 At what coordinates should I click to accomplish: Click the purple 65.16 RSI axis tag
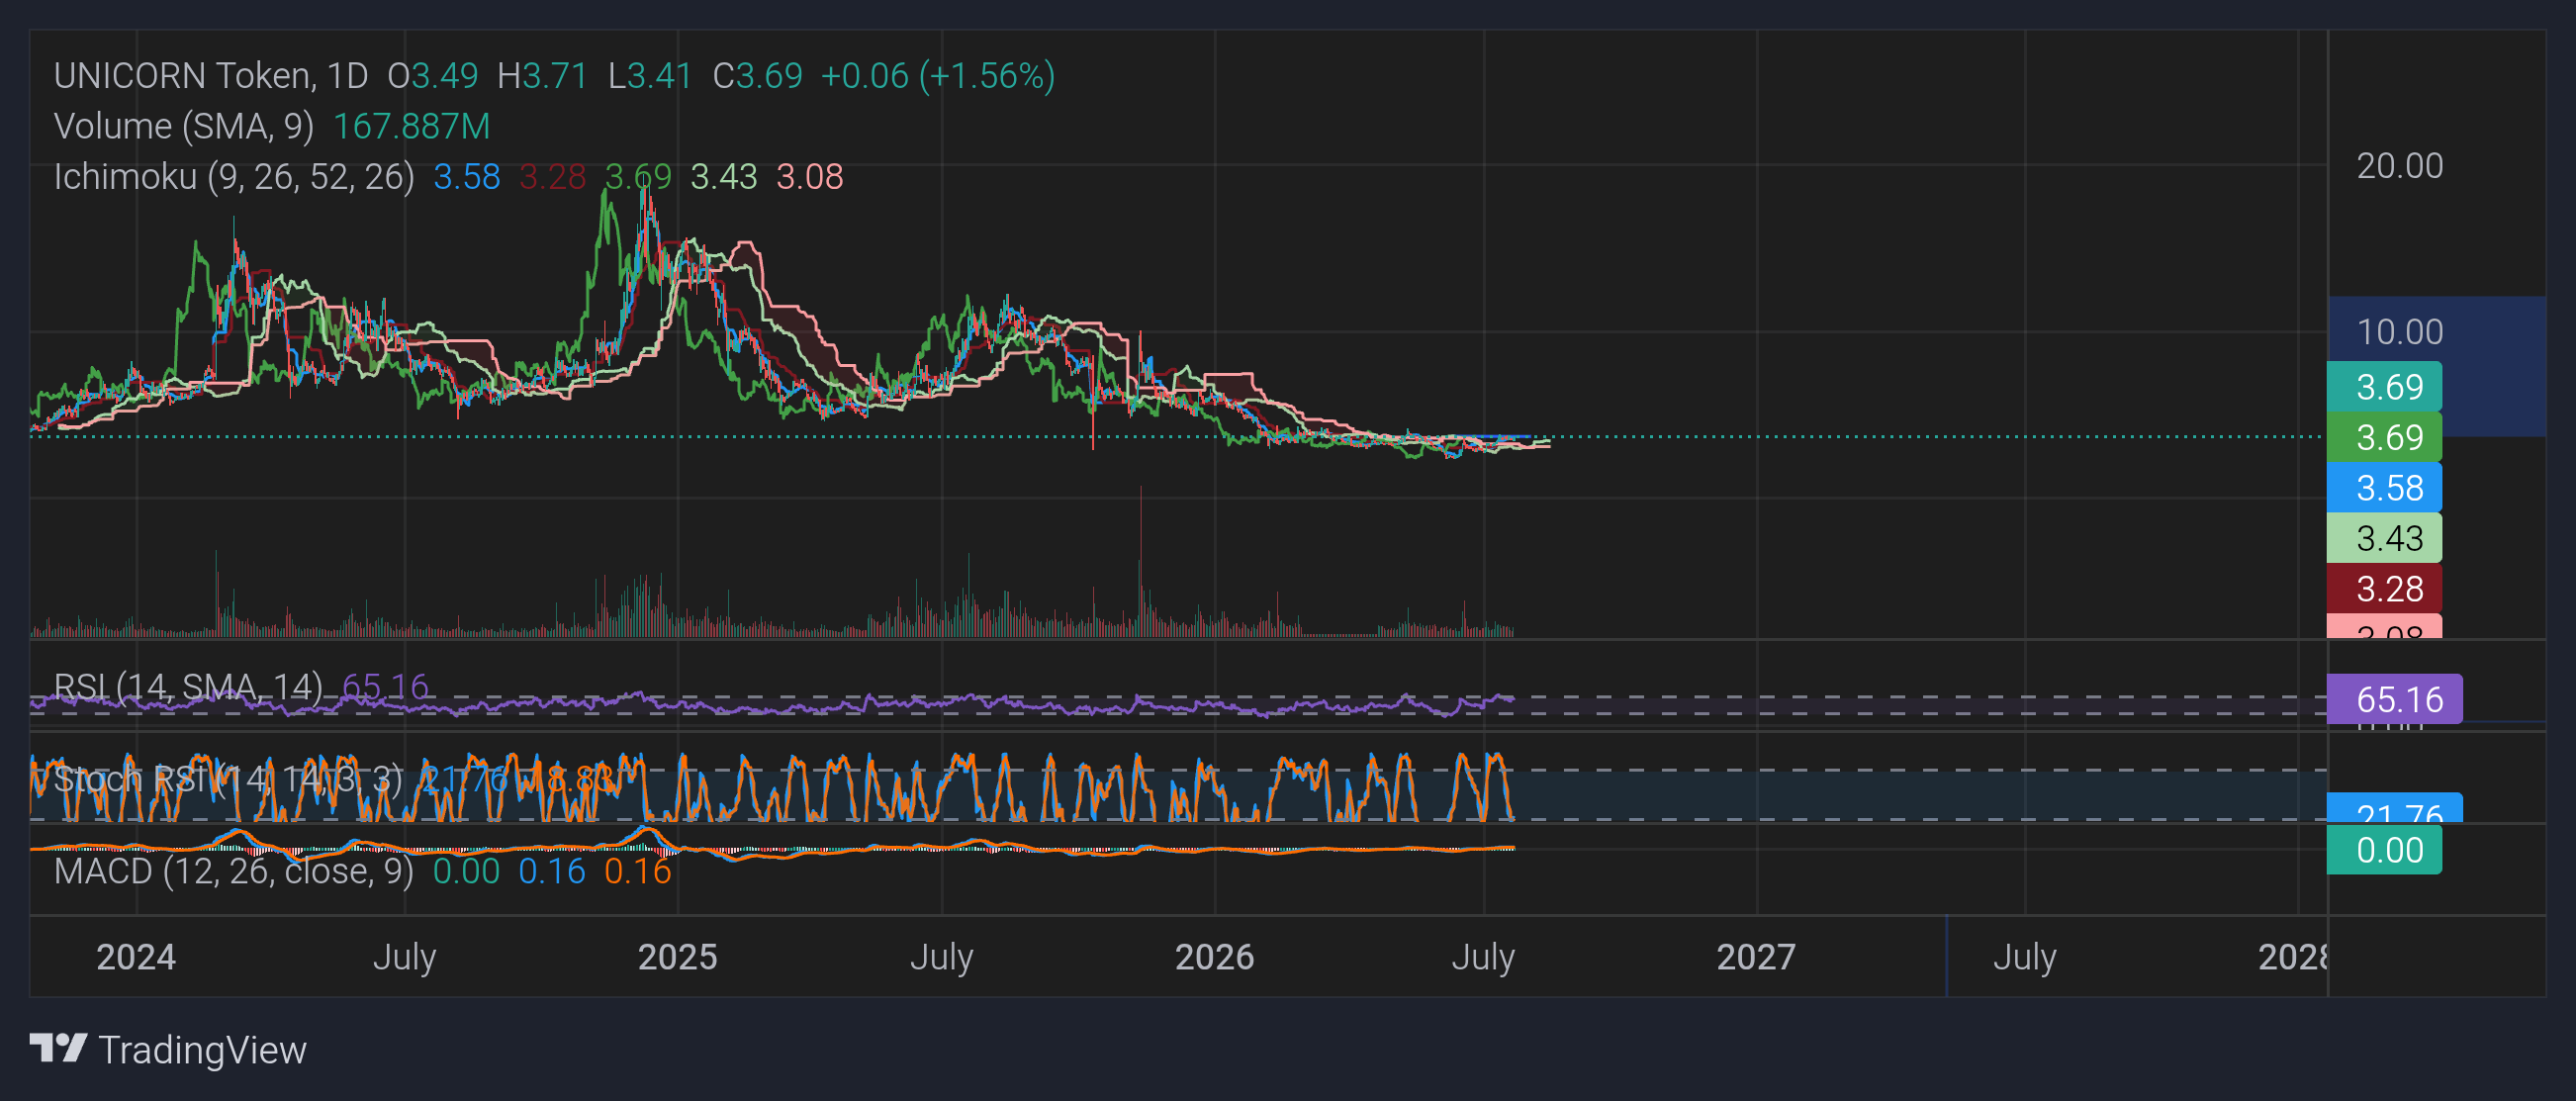click(2395, 699)
